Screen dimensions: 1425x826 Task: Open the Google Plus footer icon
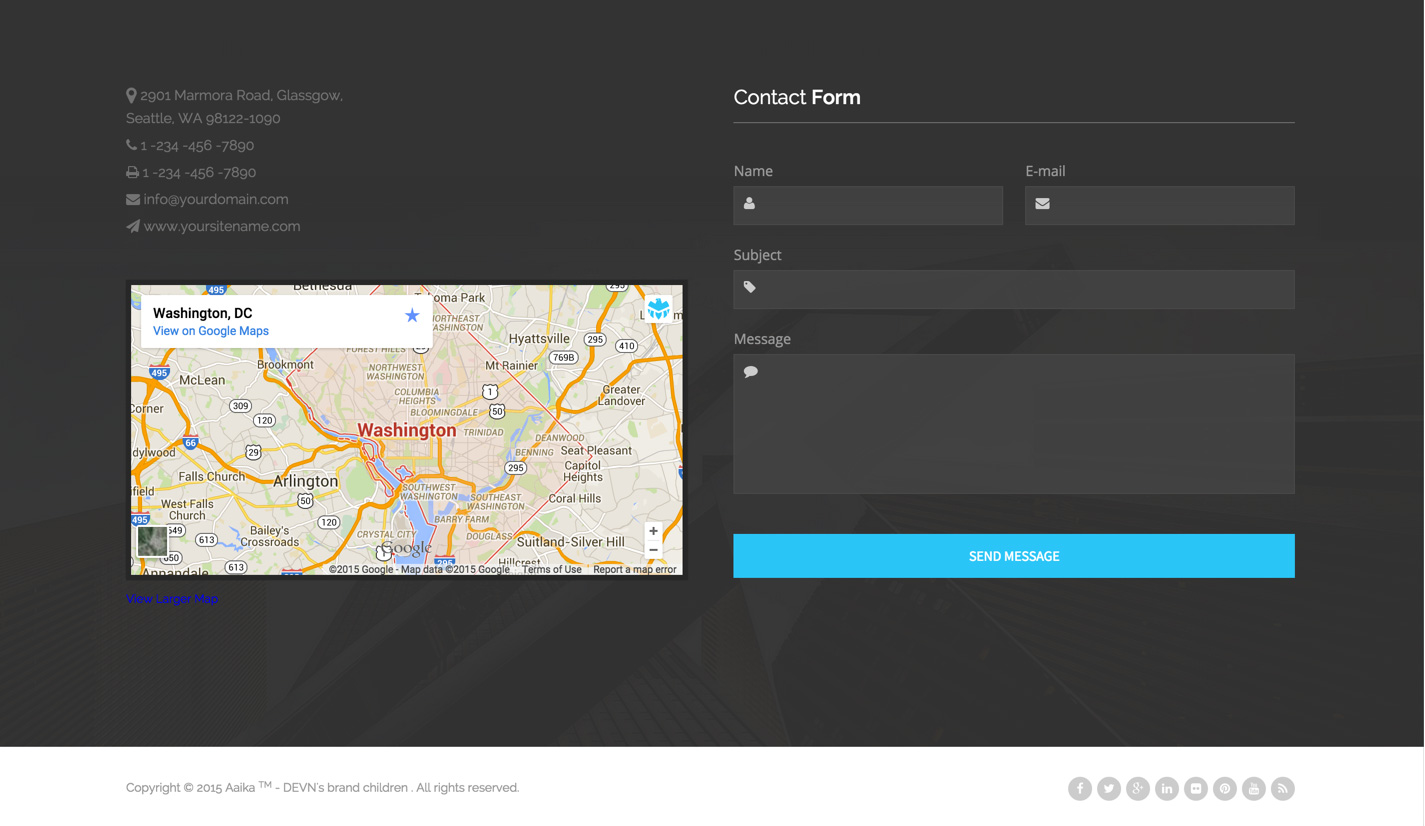pos(1138,789)
